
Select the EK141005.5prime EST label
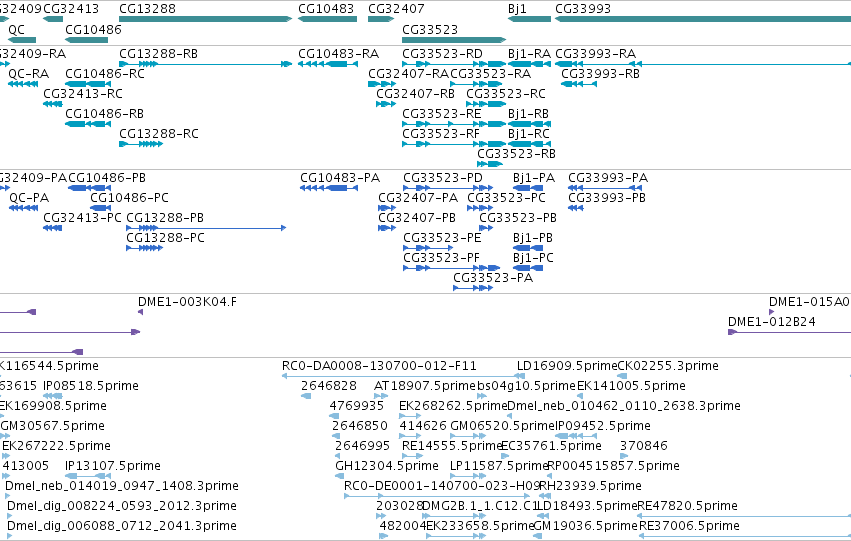[631, 386]
